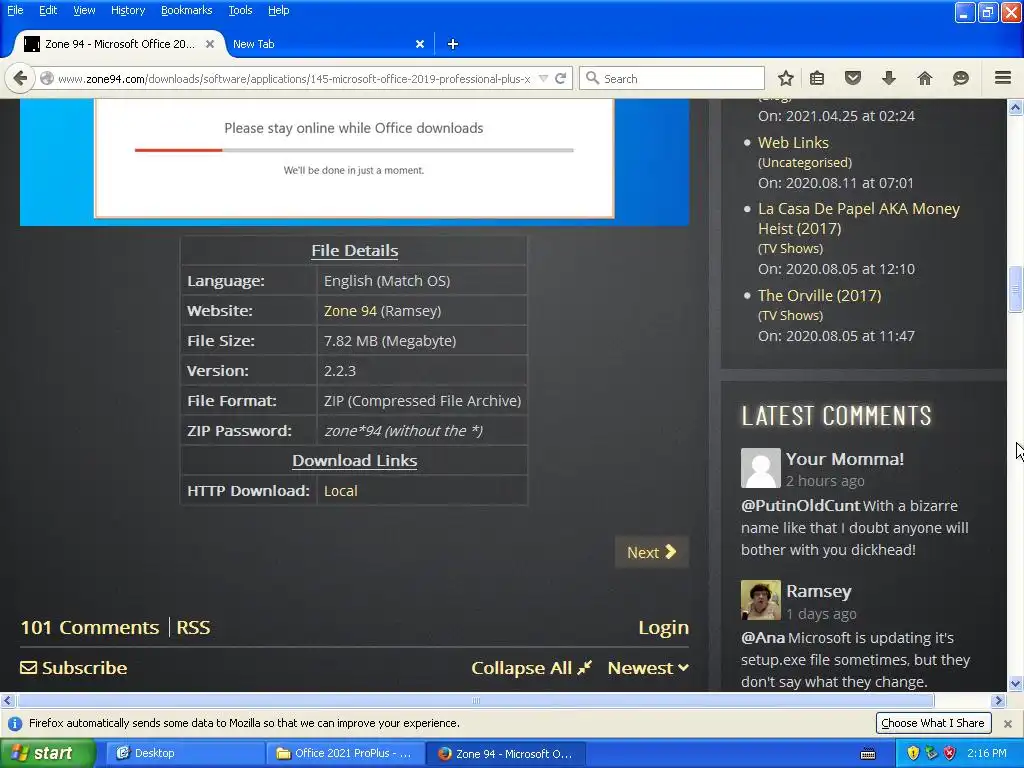Save to Pocket icon
Image resolution: width=1024 pixels, height=768 pixels.
pyautogui.click(x=853, y=78)
